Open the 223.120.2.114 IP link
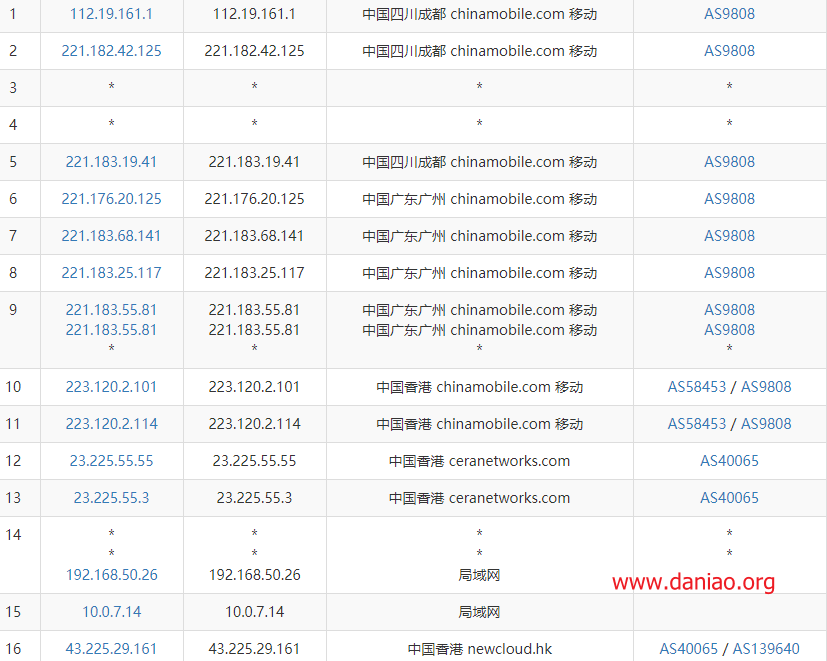Viewport: 827px width, 661px height. (x=111, y=424)
